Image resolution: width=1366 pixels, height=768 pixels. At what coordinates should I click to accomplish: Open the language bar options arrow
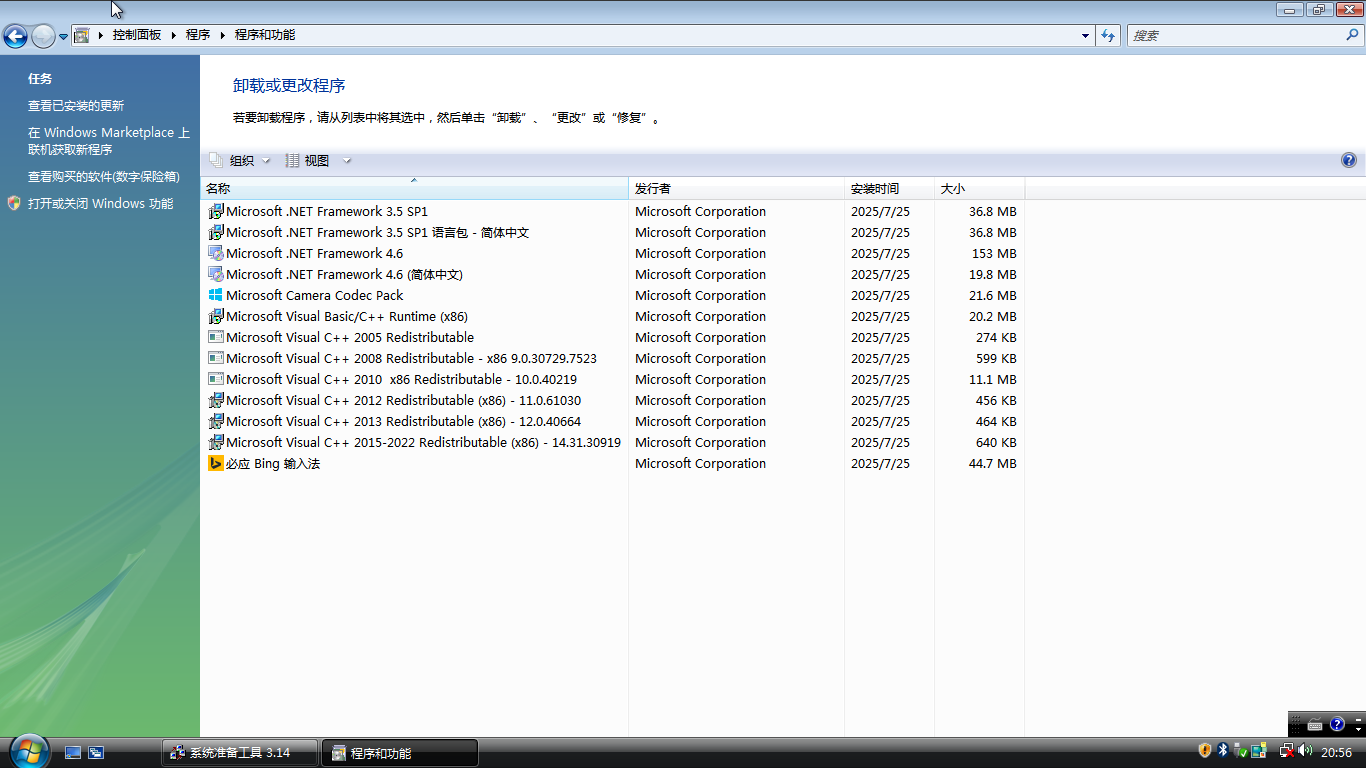1359,729
